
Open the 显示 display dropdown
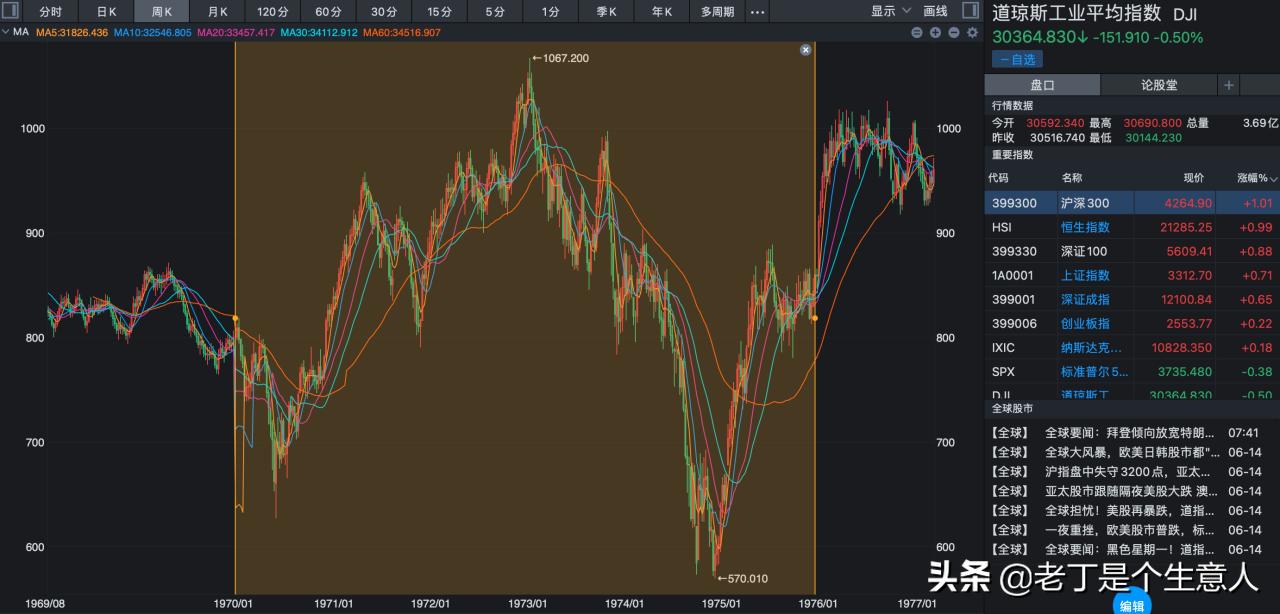(891, 11)
